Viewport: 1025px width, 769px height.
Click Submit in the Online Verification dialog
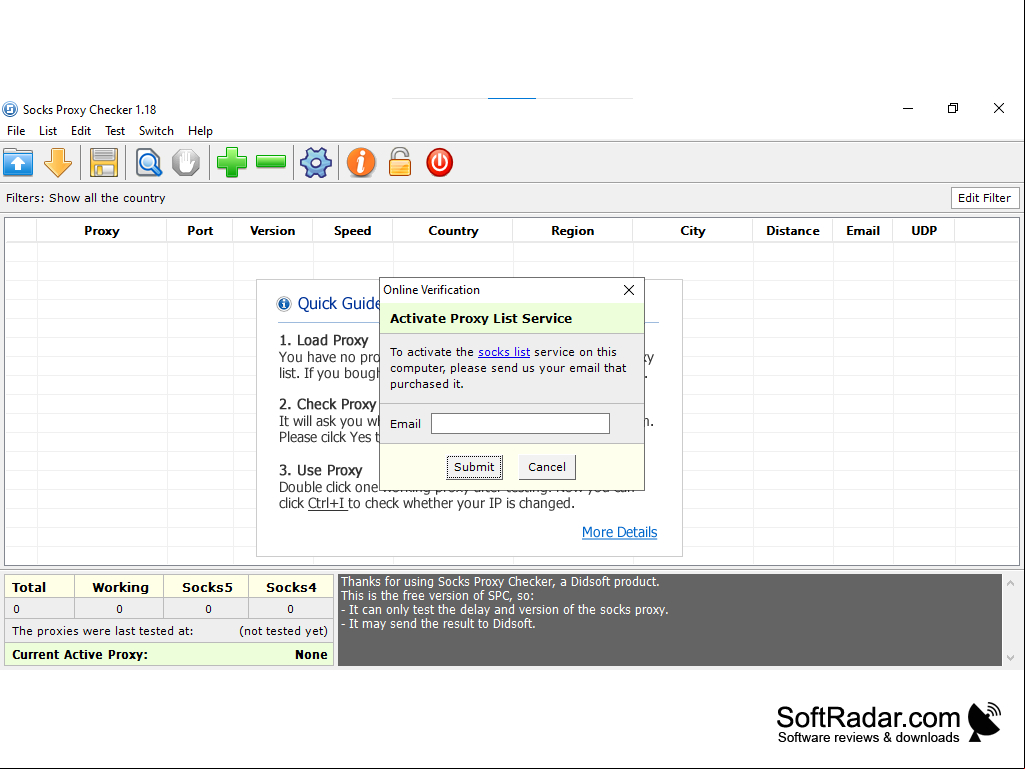(475, 467)
